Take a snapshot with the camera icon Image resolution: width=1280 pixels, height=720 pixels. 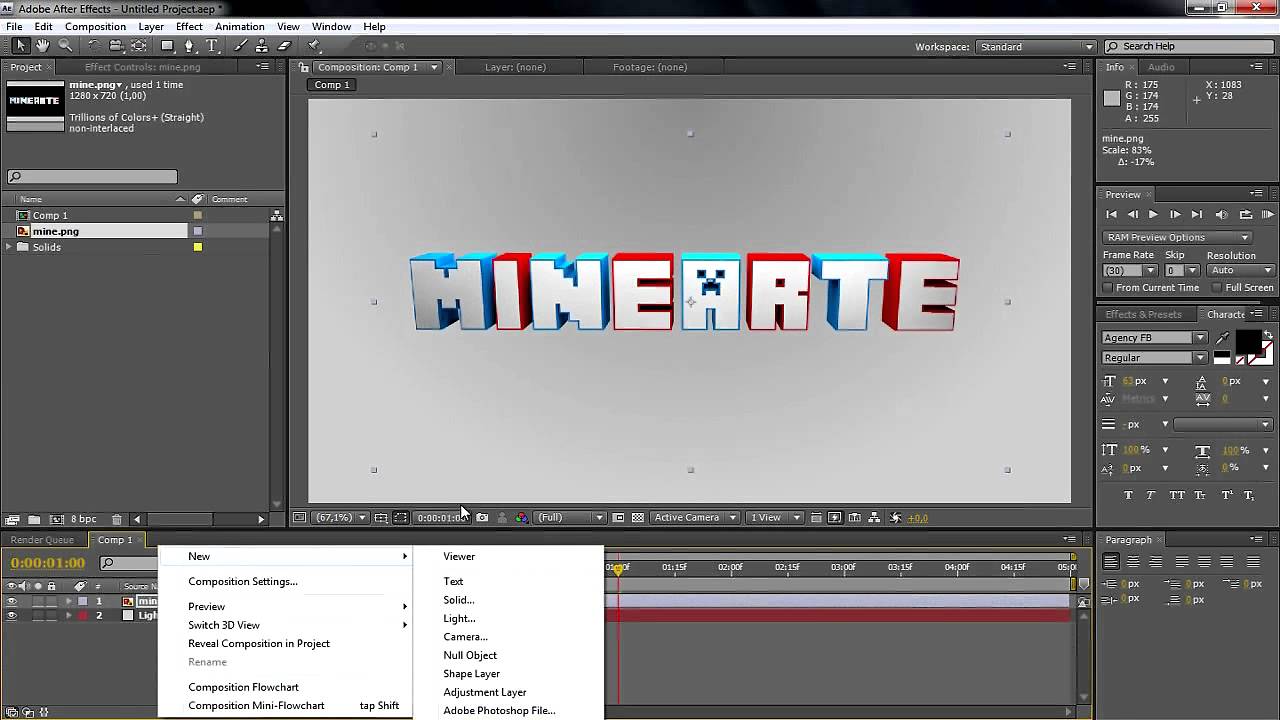click(x=482, y=518)
